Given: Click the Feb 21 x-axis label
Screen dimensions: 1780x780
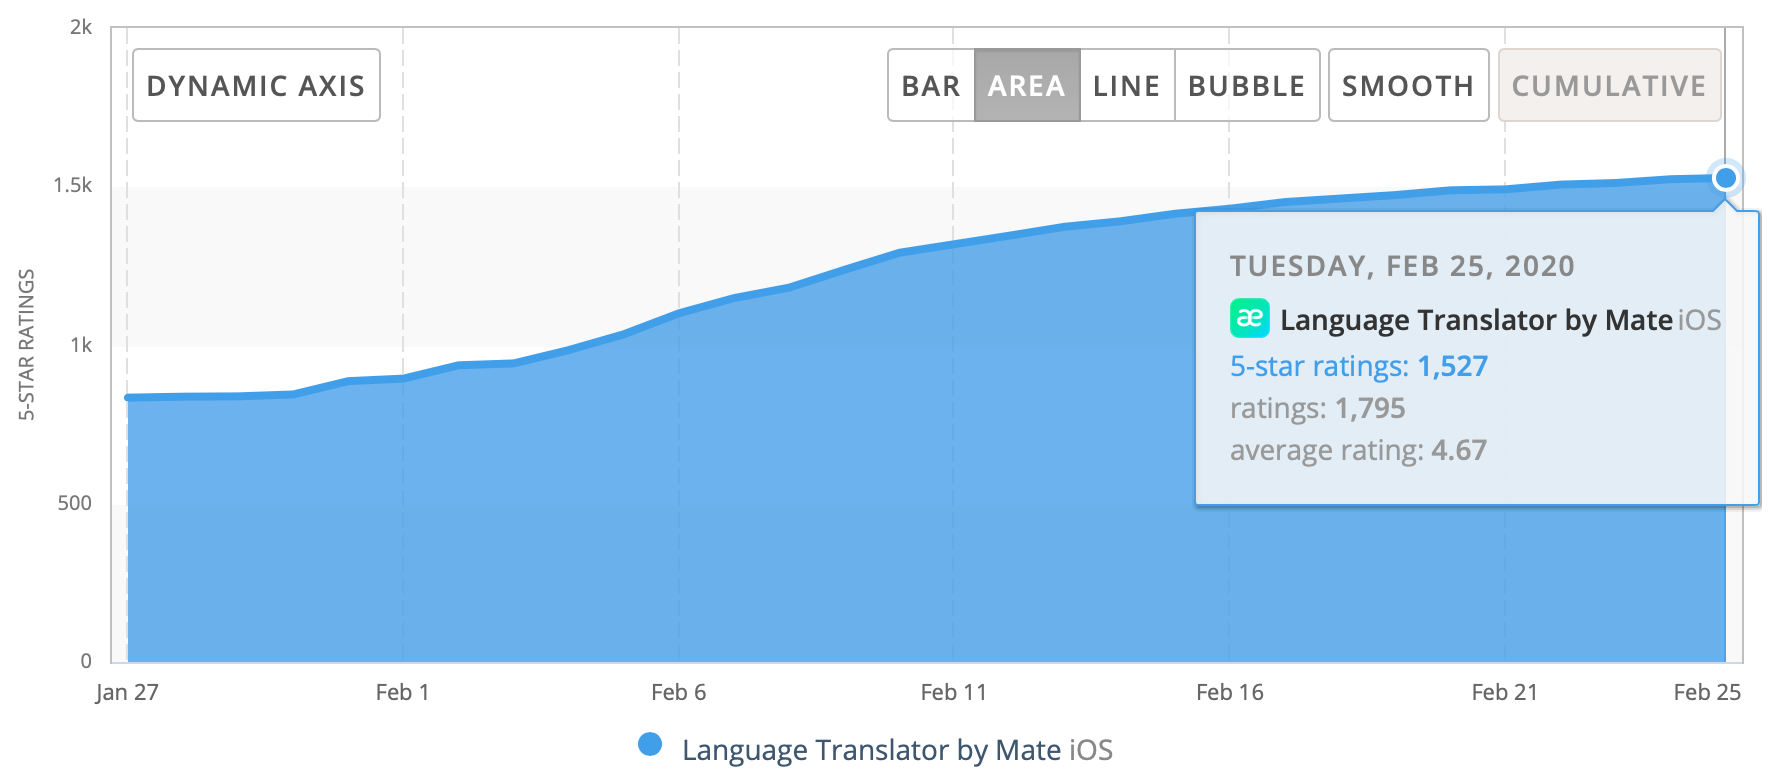Looking at the screenshot, I should click(x=1504, y=692).
